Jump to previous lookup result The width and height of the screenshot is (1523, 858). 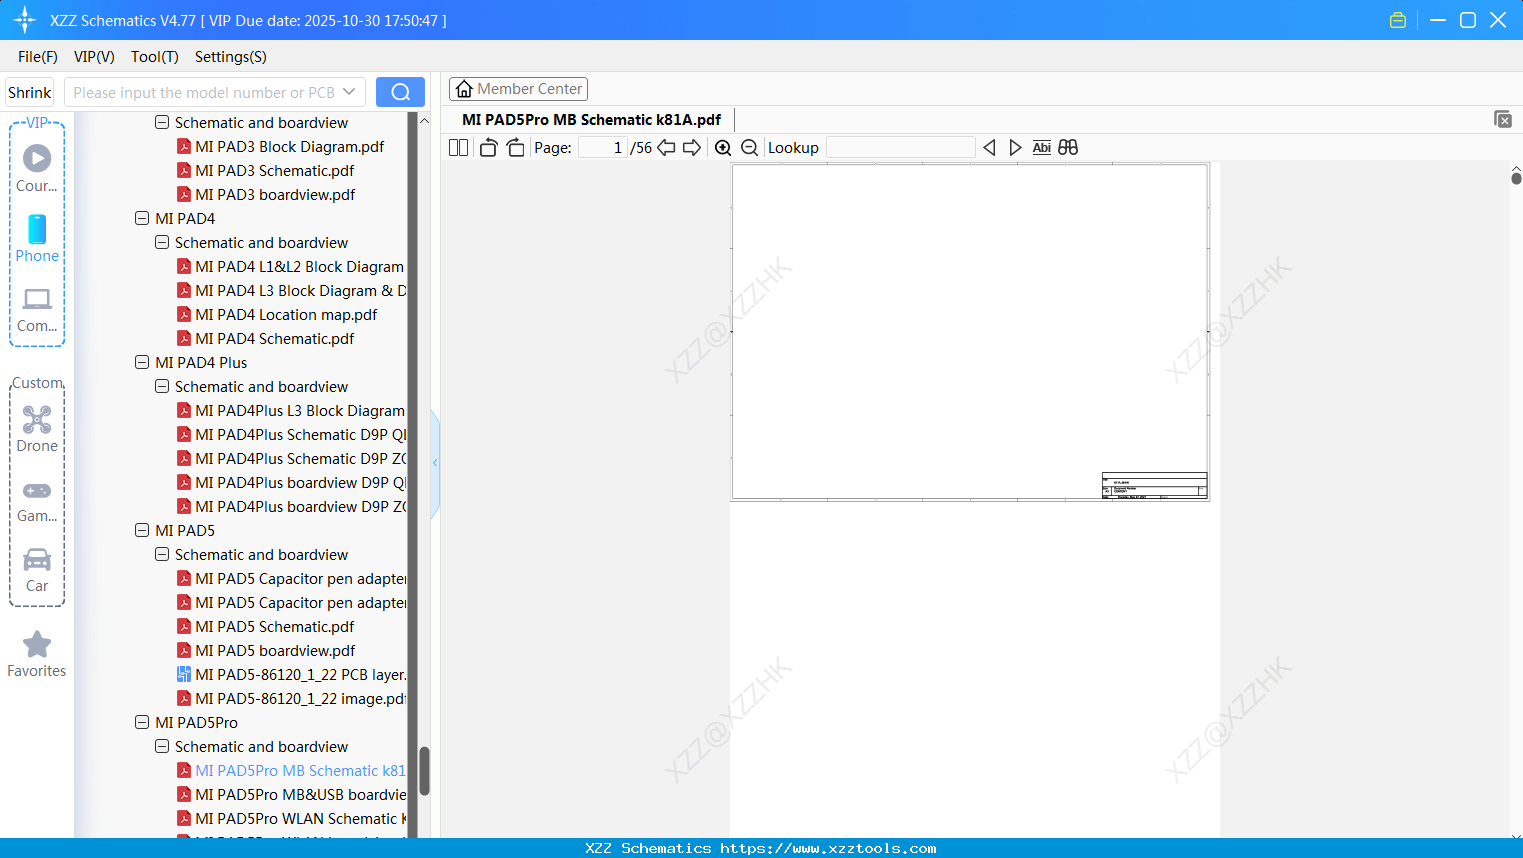989,148
